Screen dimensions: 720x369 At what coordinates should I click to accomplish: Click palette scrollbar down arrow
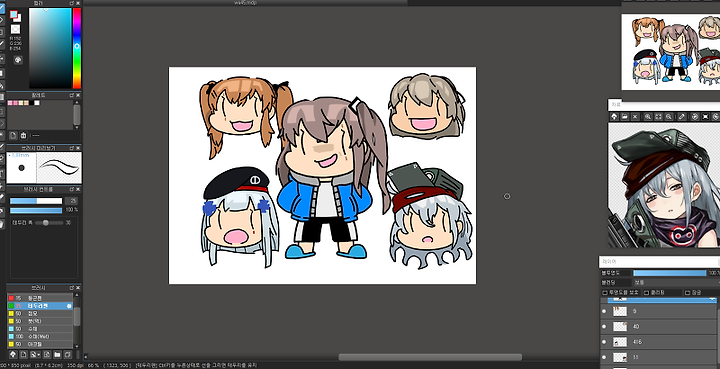pos(76,127)
